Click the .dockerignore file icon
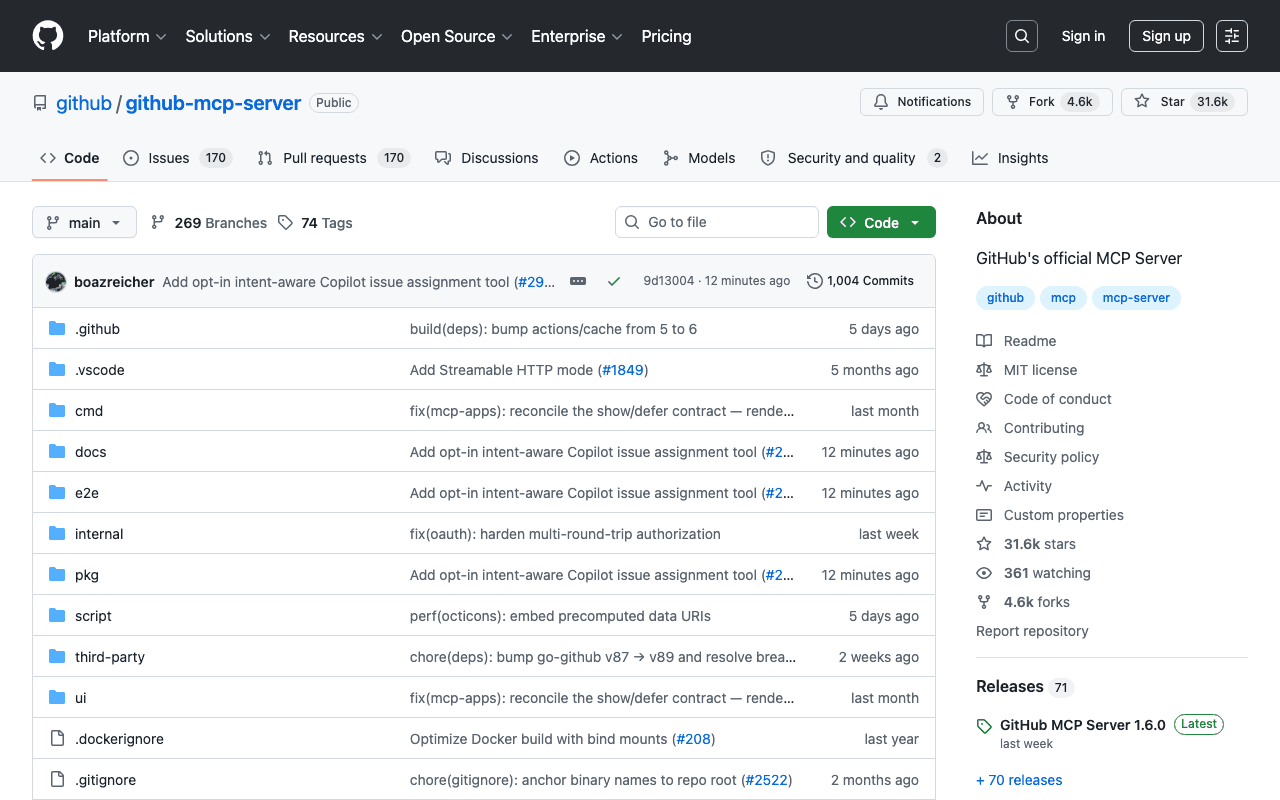 (x=57, y=739)
